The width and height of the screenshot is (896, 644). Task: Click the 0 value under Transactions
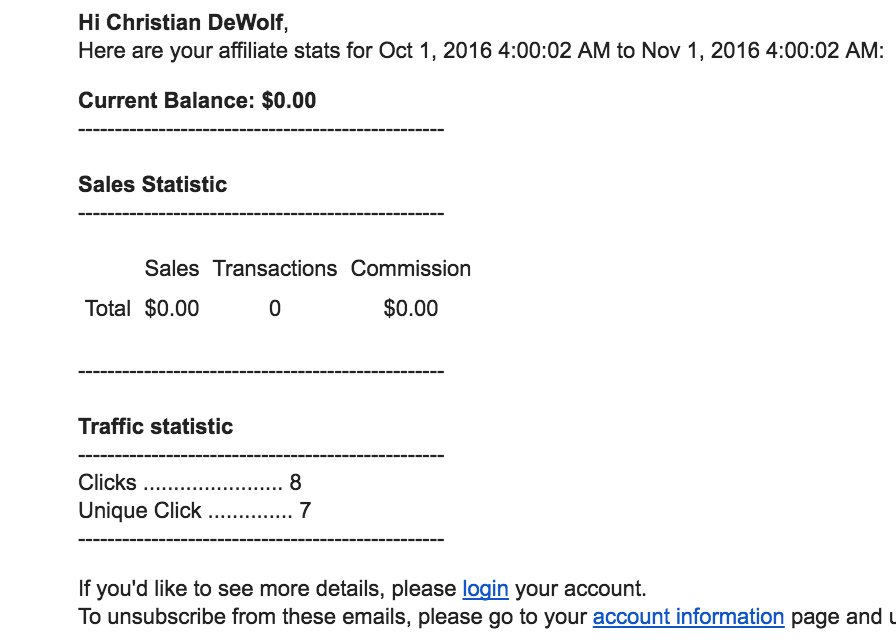[275, 308]
